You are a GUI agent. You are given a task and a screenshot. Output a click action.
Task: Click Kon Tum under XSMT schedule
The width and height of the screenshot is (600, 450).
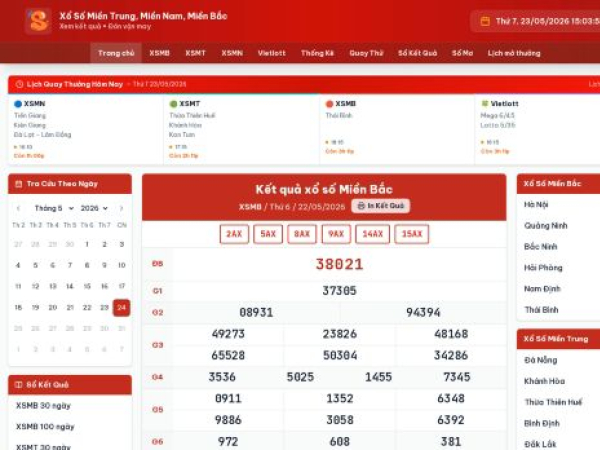tap(182, 135)
